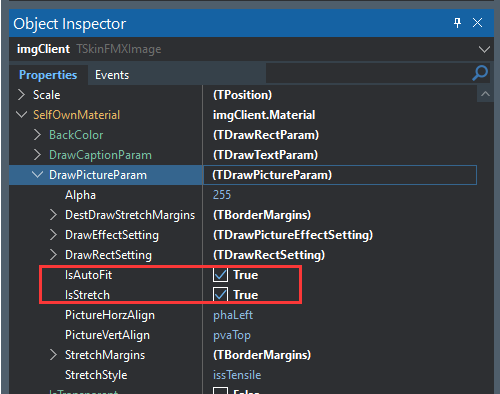Expand DestDrawStretchMargins property
Viewport: 500px width, 394px height.
[53, 215]
